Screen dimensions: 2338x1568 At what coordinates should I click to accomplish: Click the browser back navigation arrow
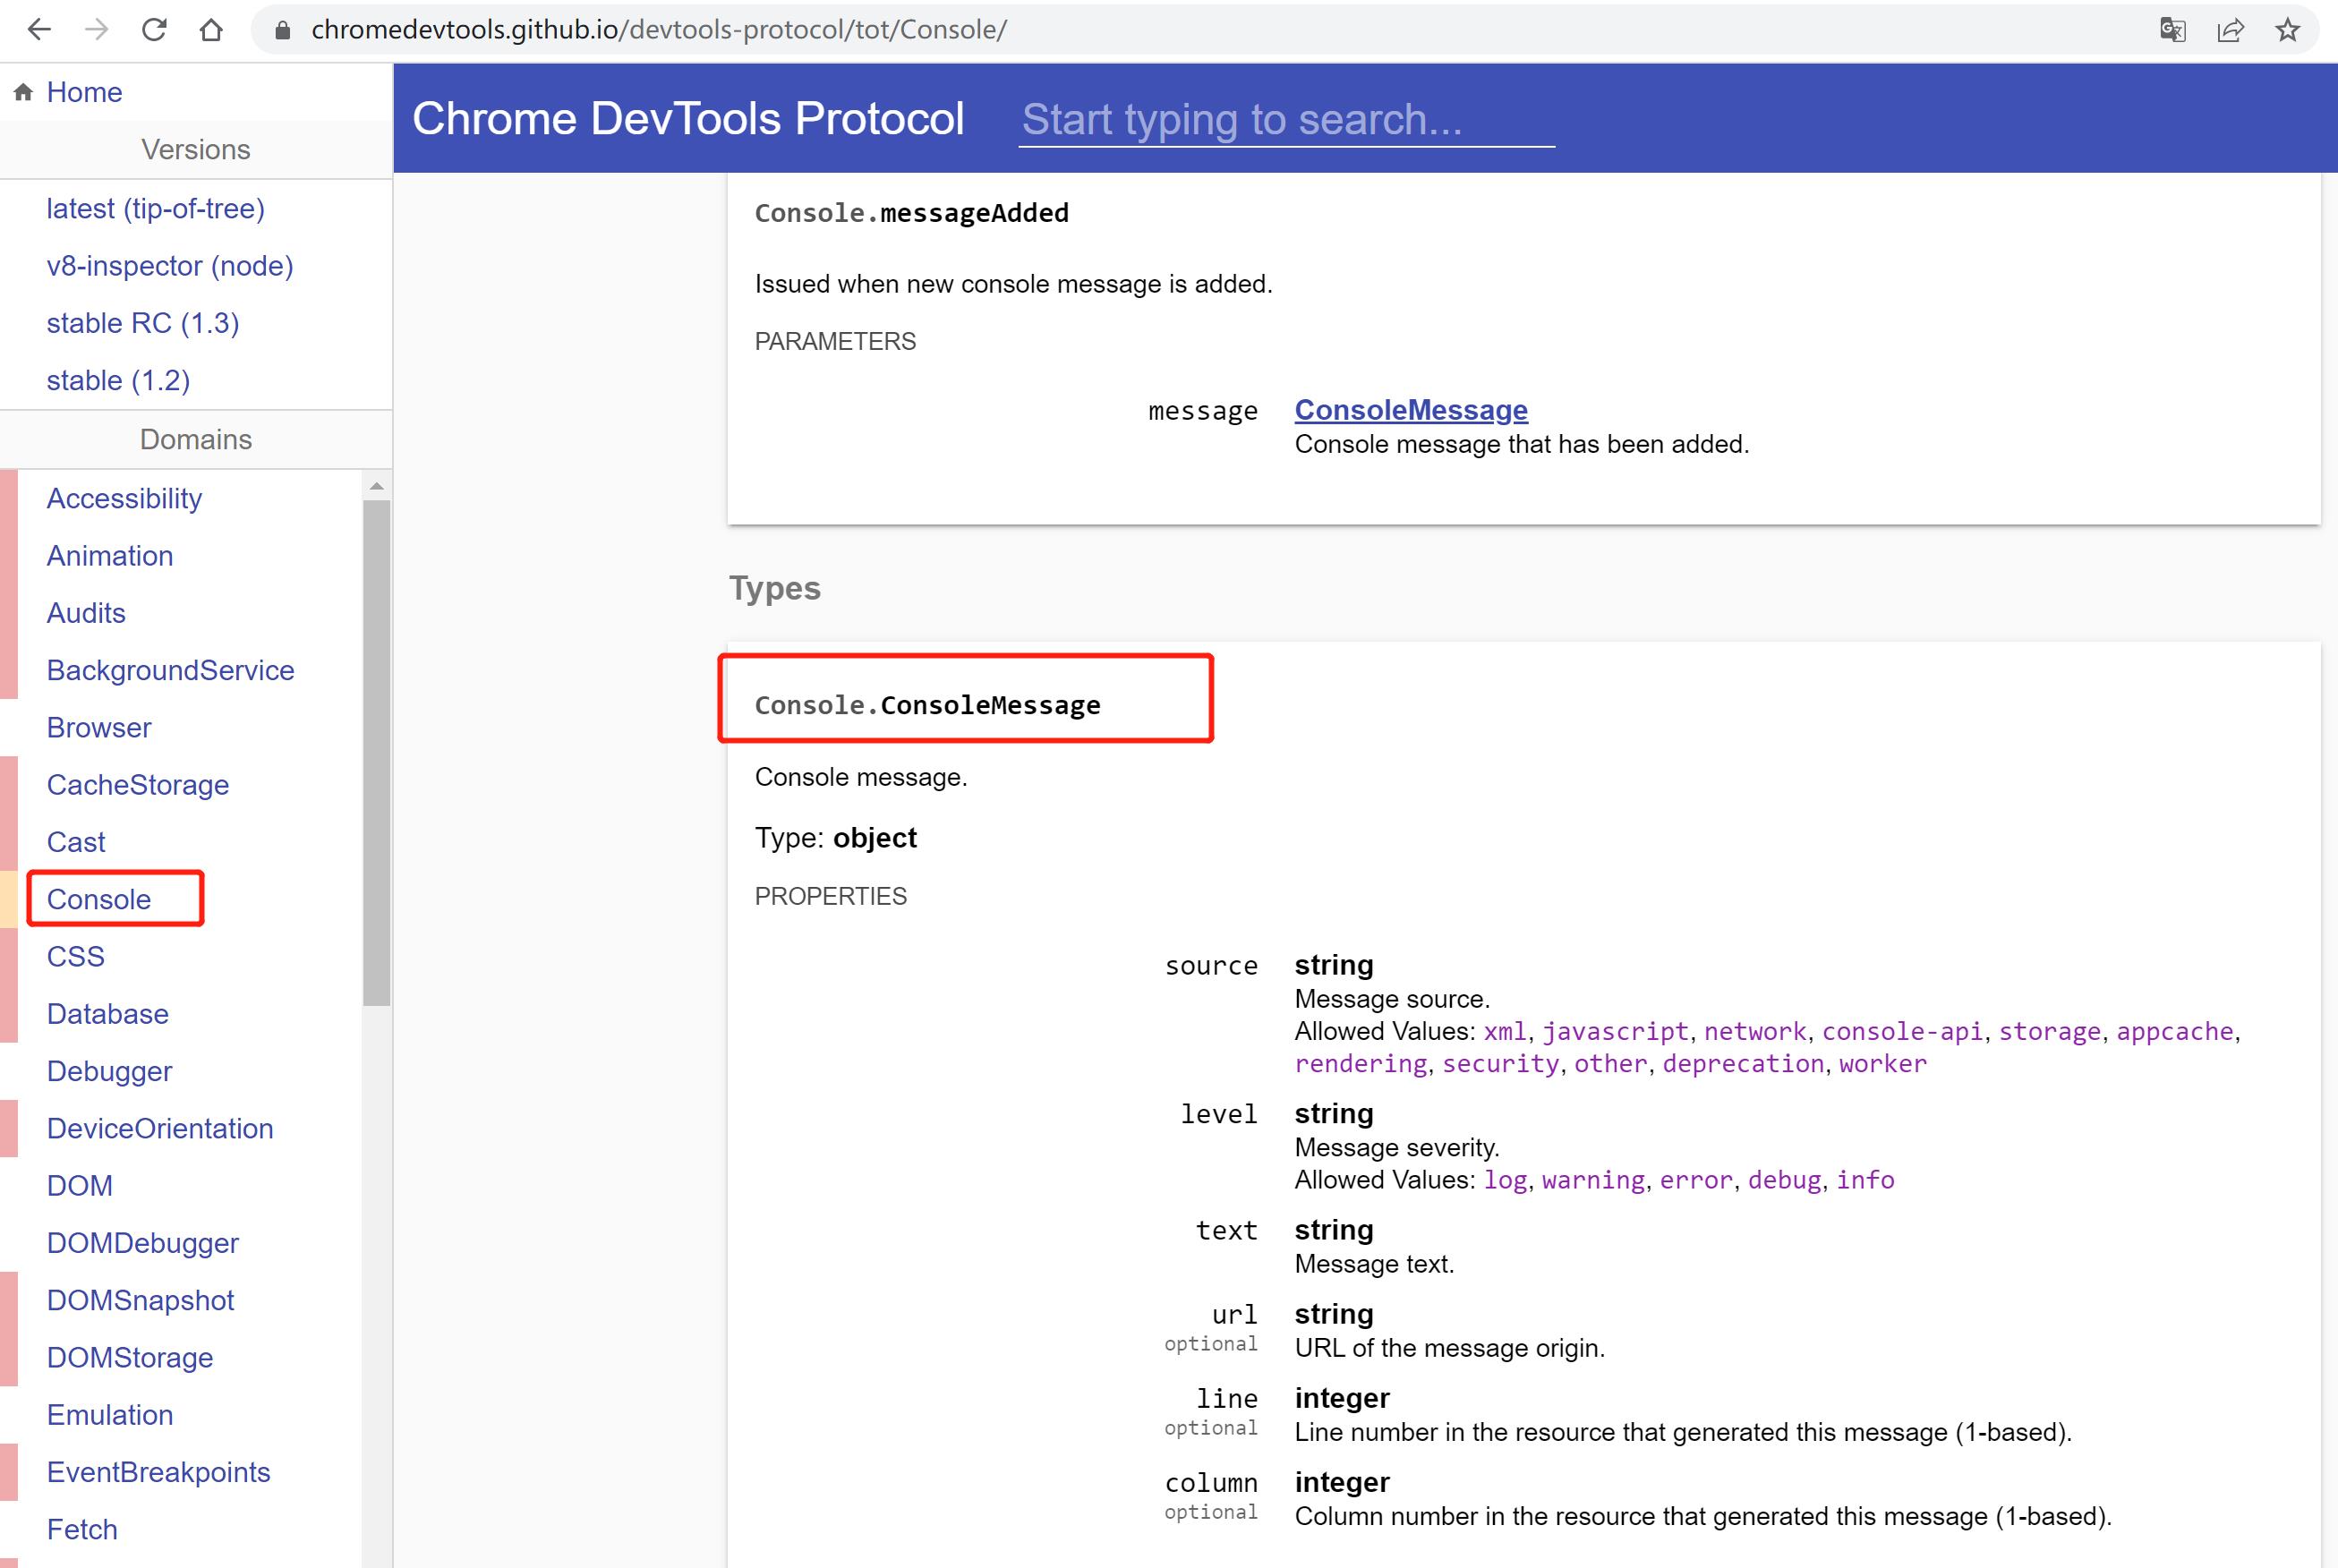click(x=39, y=29)
